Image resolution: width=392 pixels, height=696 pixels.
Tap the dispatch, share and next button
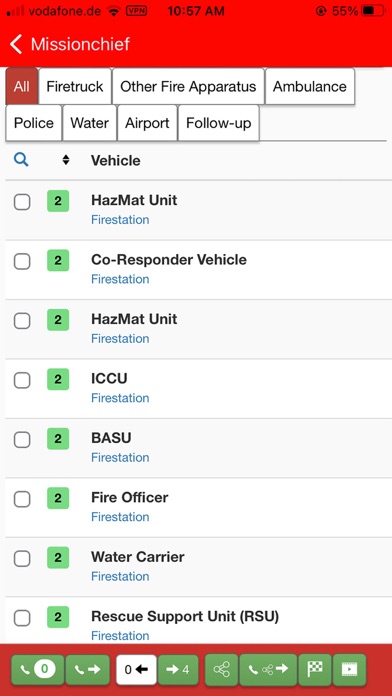[x=268, y=669]
